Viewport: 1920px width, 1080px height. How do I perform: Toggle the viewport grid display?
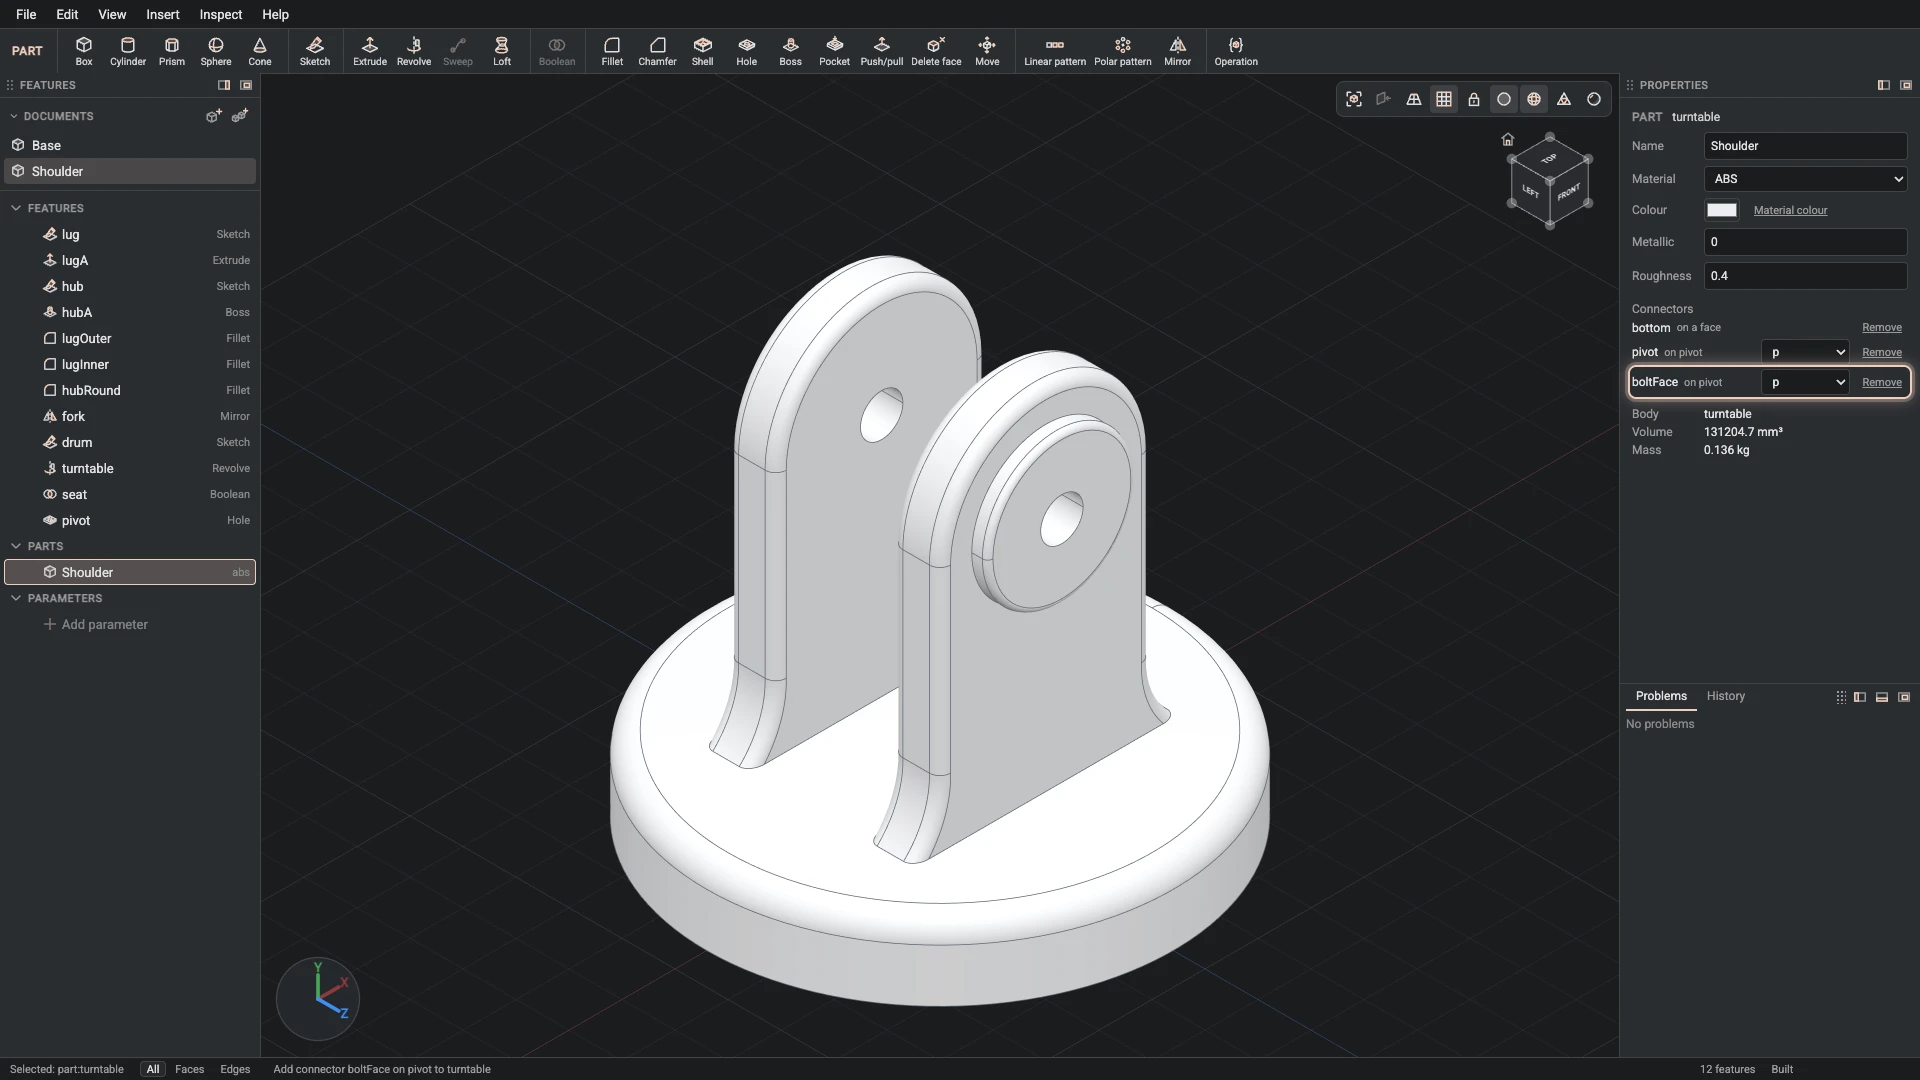coord(1444,99)
